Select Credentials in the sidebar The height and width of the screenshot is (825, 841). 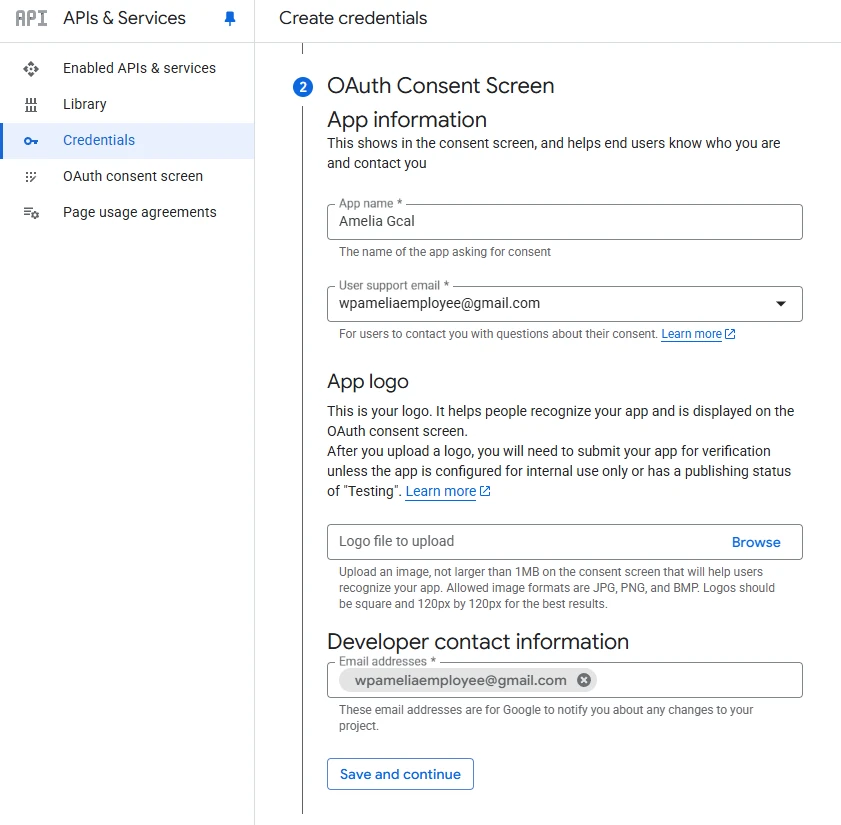[x=128, y=141]
